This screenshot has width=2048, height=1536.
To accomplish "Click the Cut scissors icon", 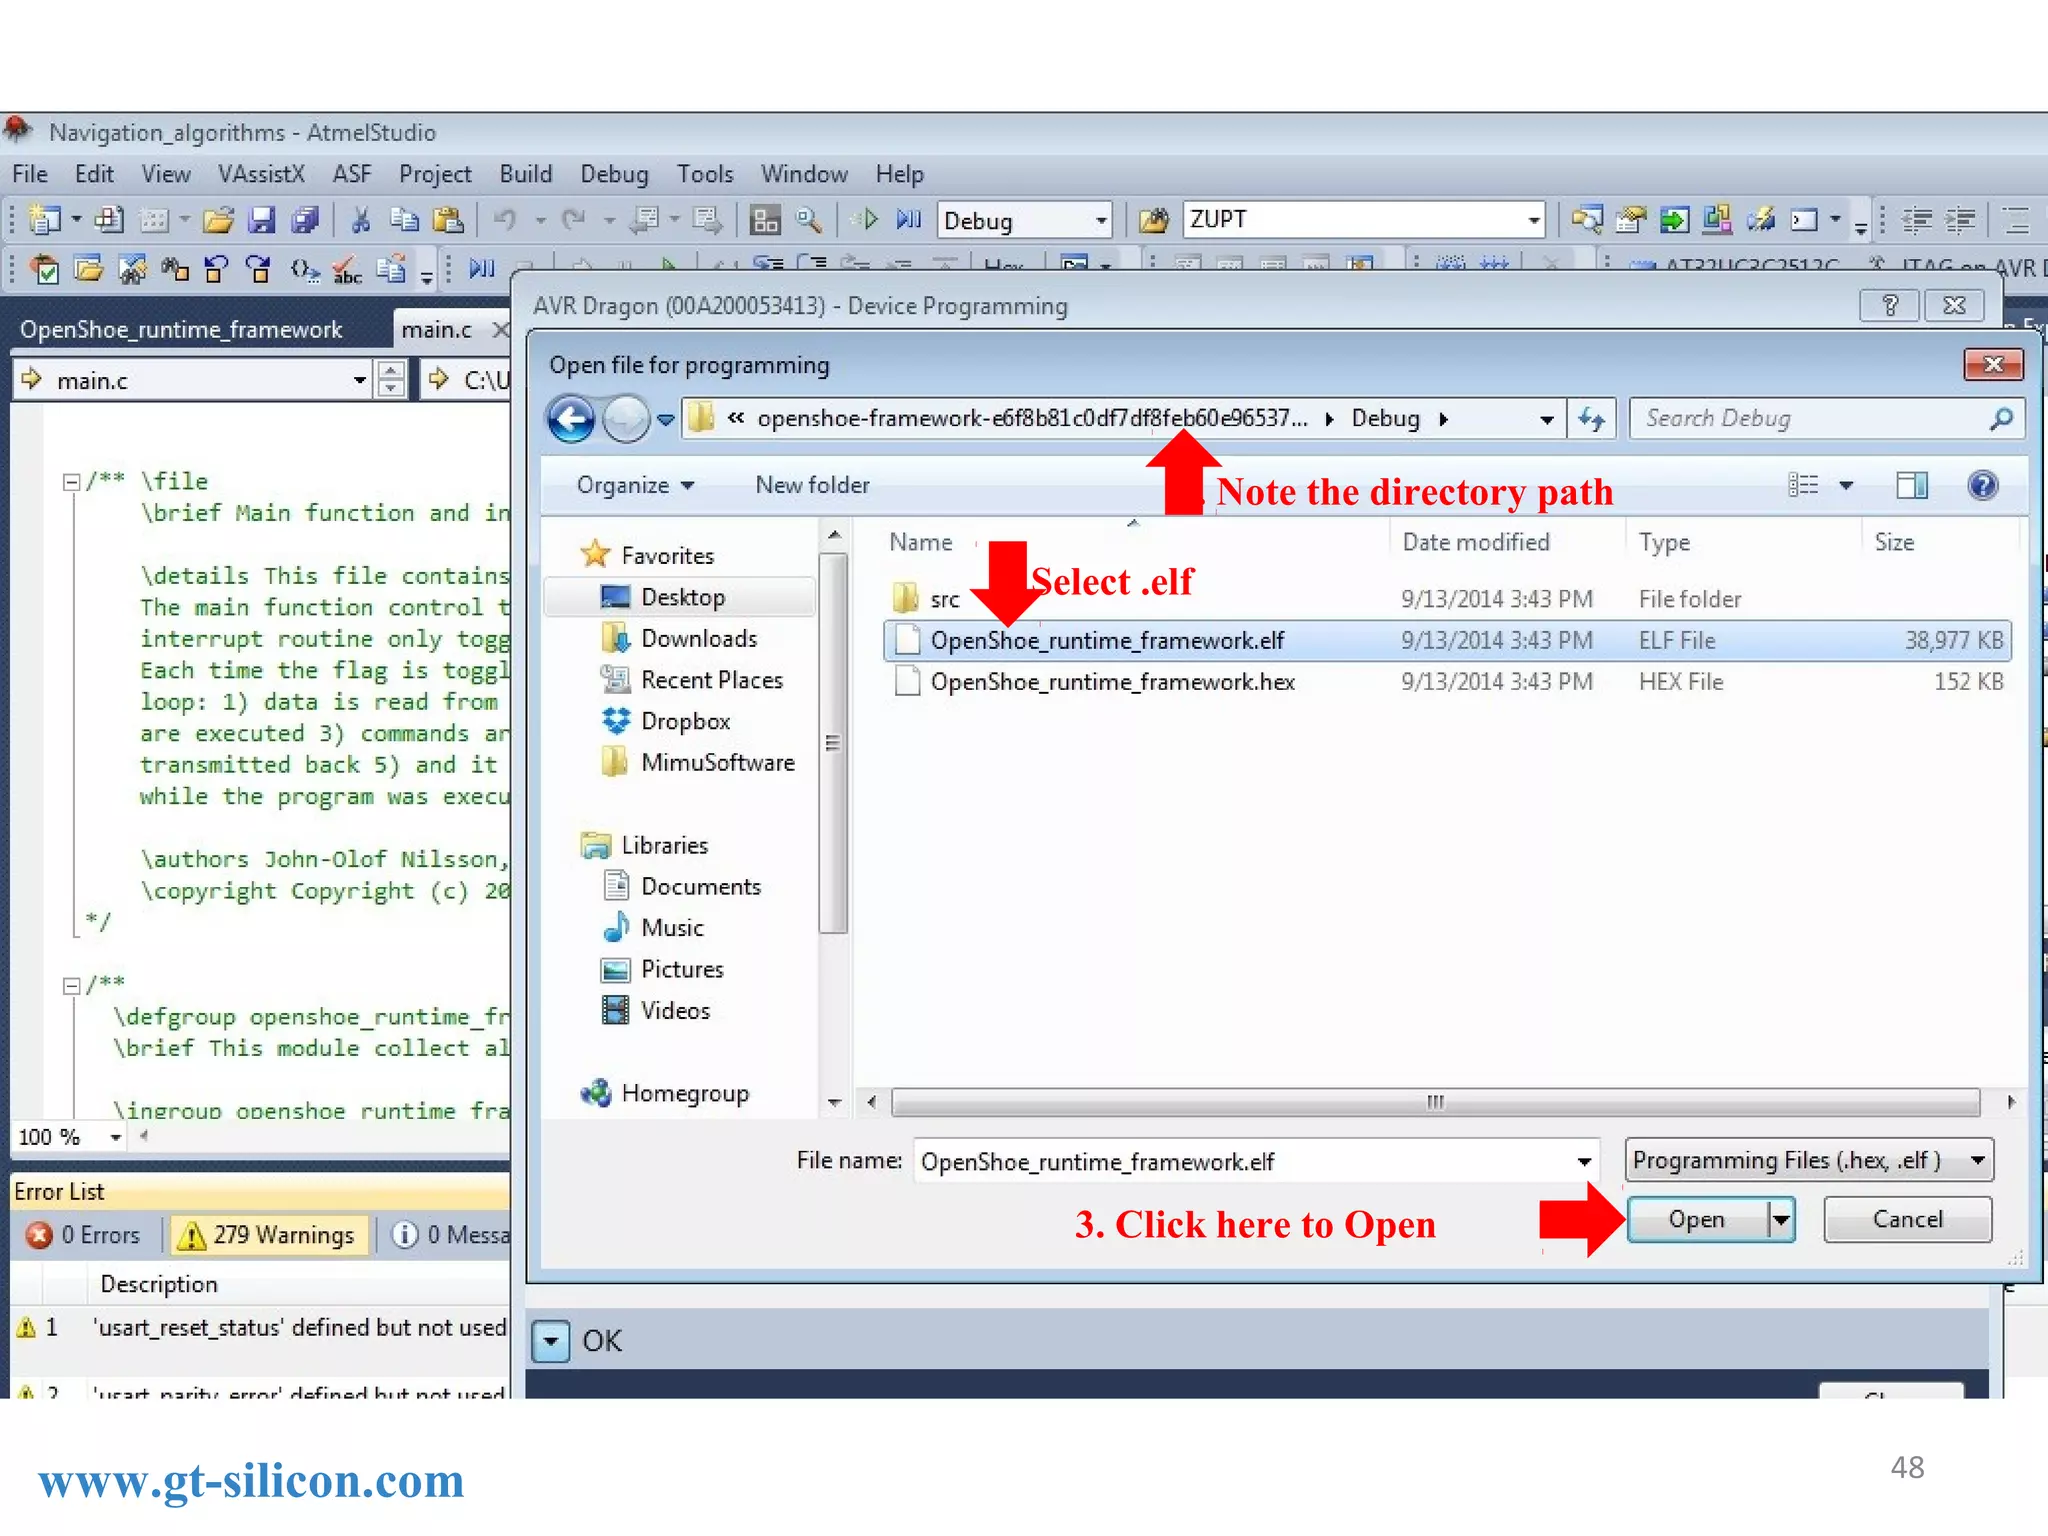I will pos(361,219).
